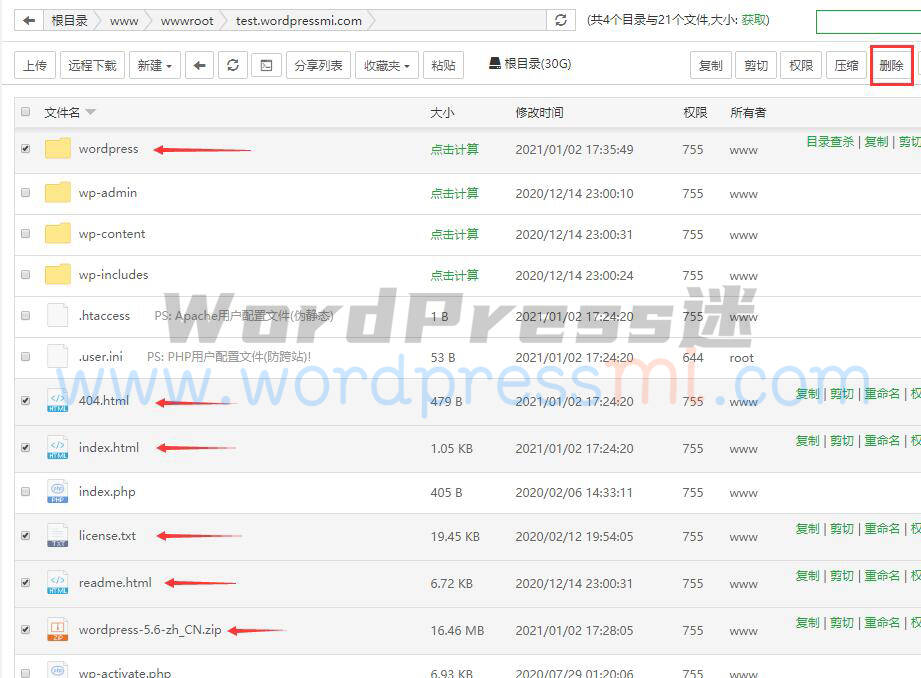This screenshot has width=921, height=678.
Task: Check the wp-admin folder checkbox
Action: [25, 193]
